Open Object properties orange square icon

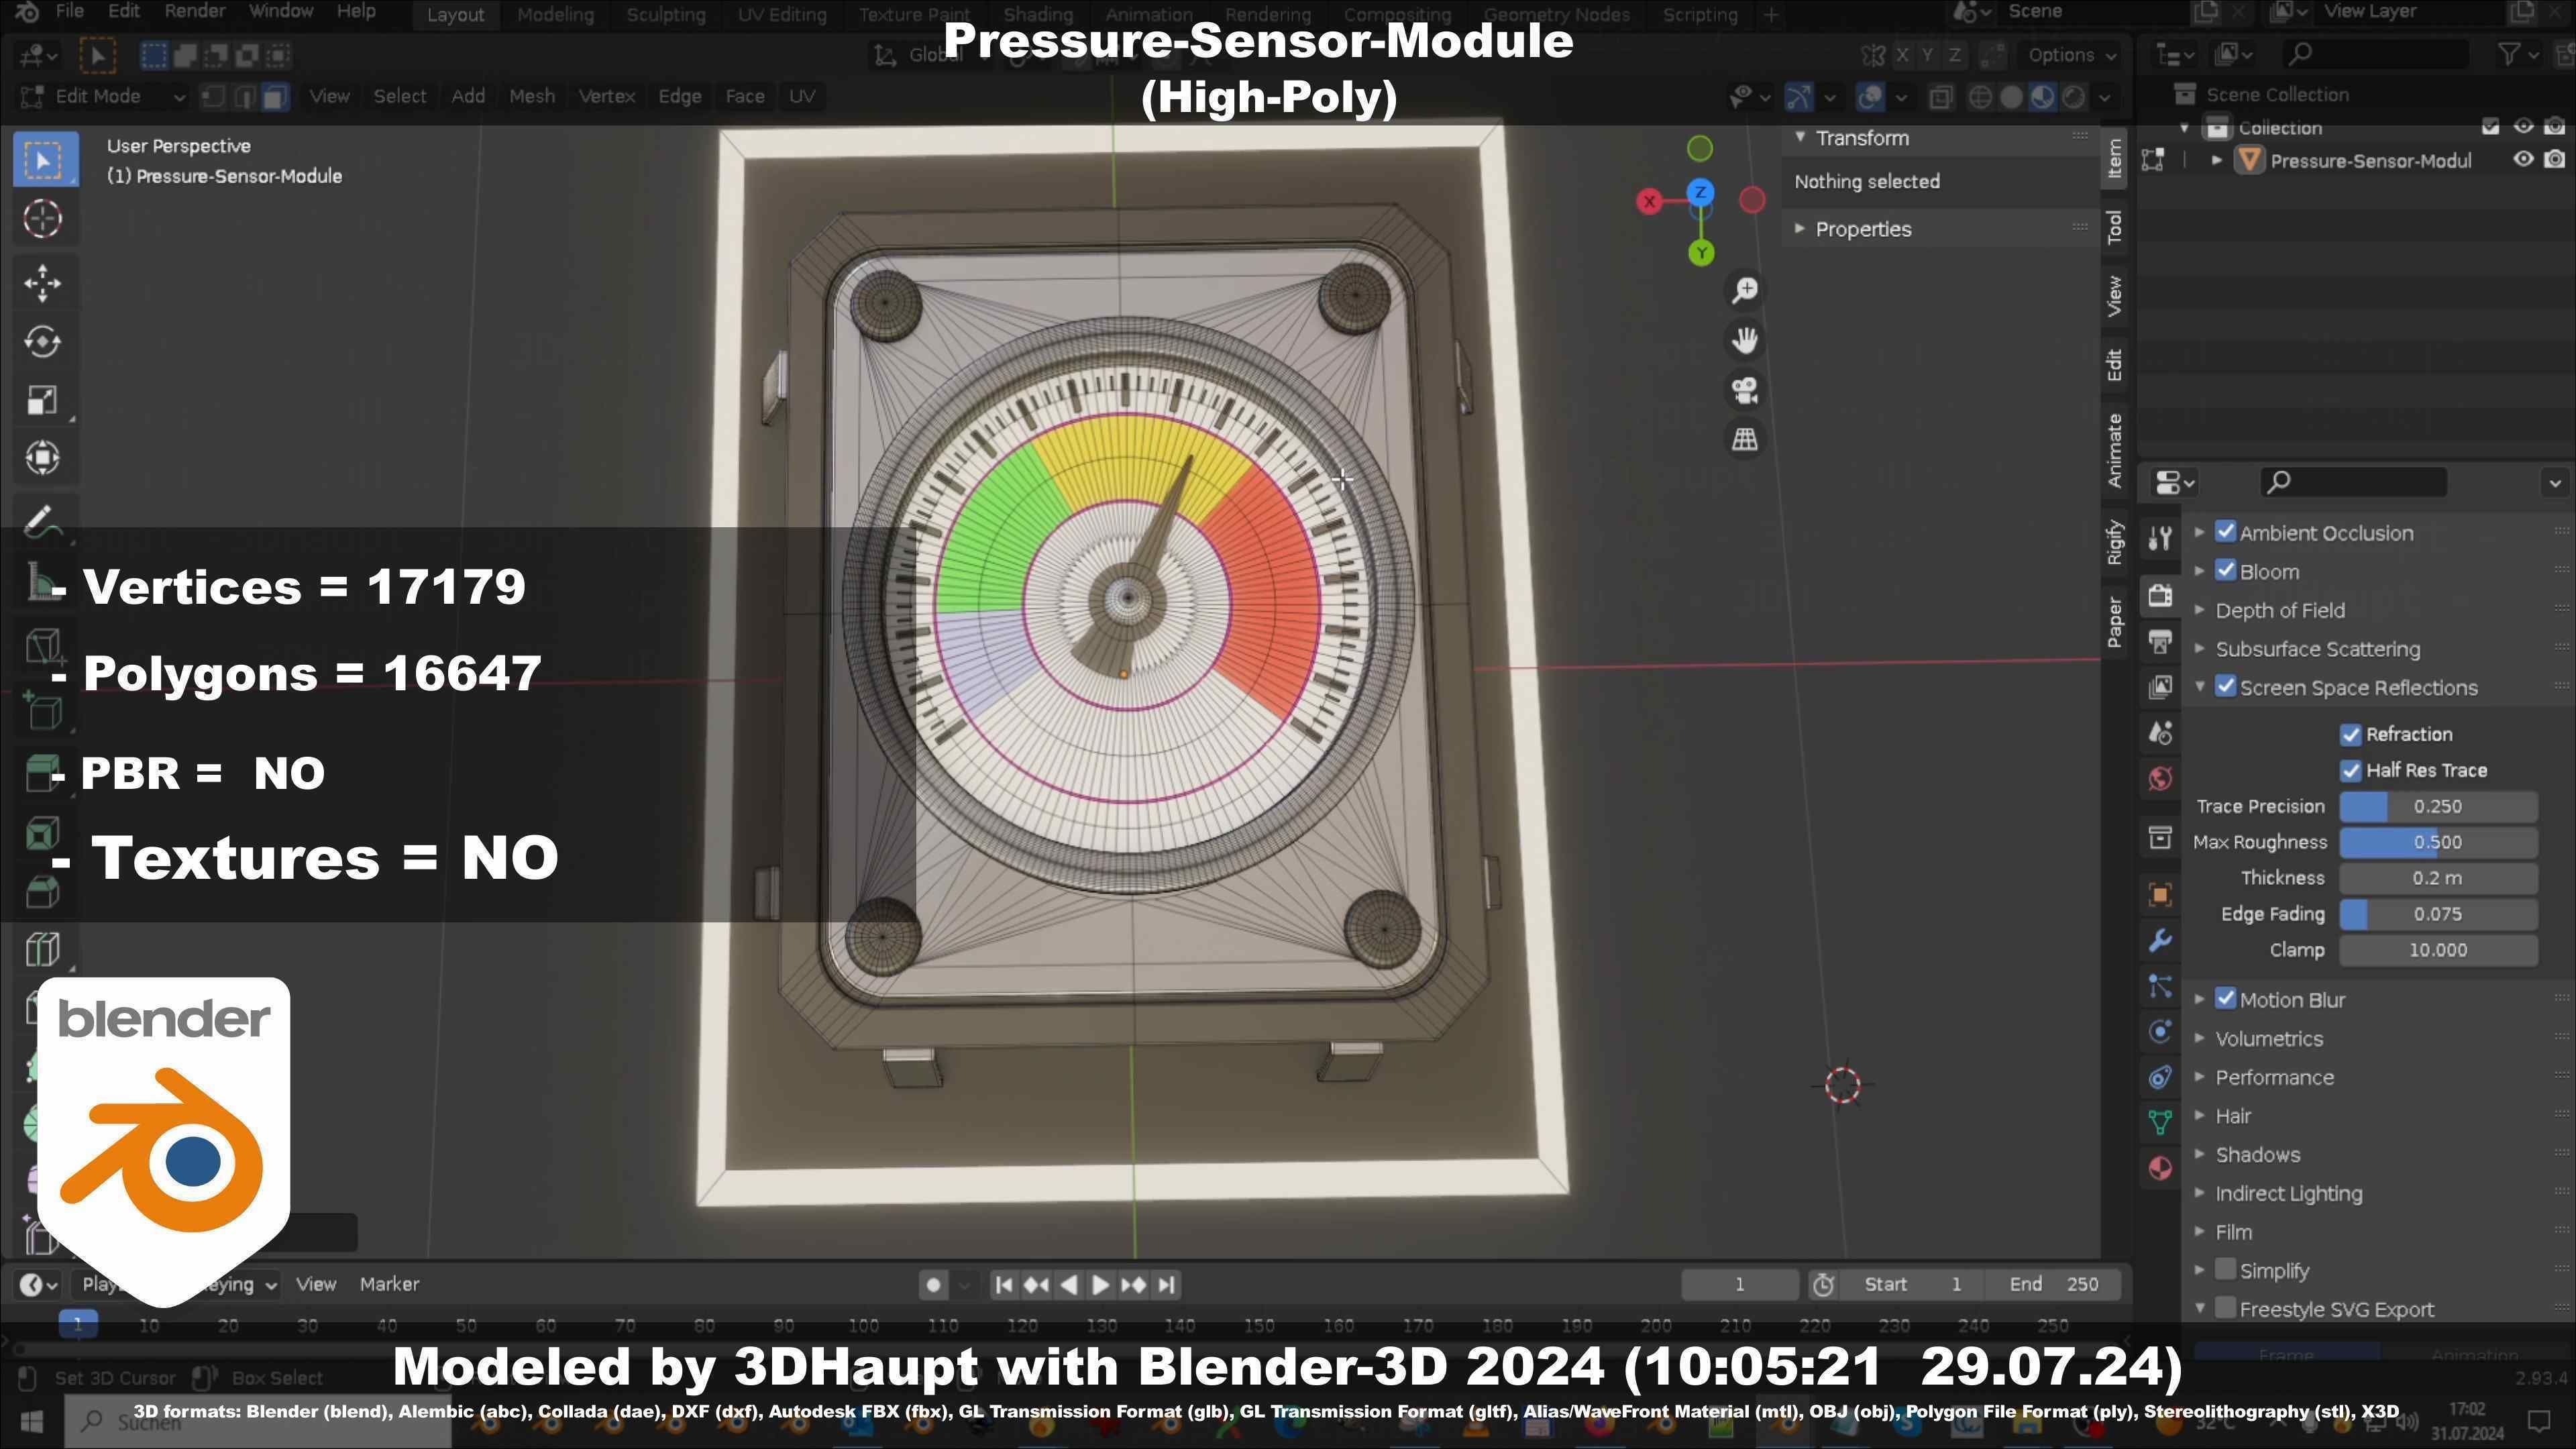(x=2160, y=895)
